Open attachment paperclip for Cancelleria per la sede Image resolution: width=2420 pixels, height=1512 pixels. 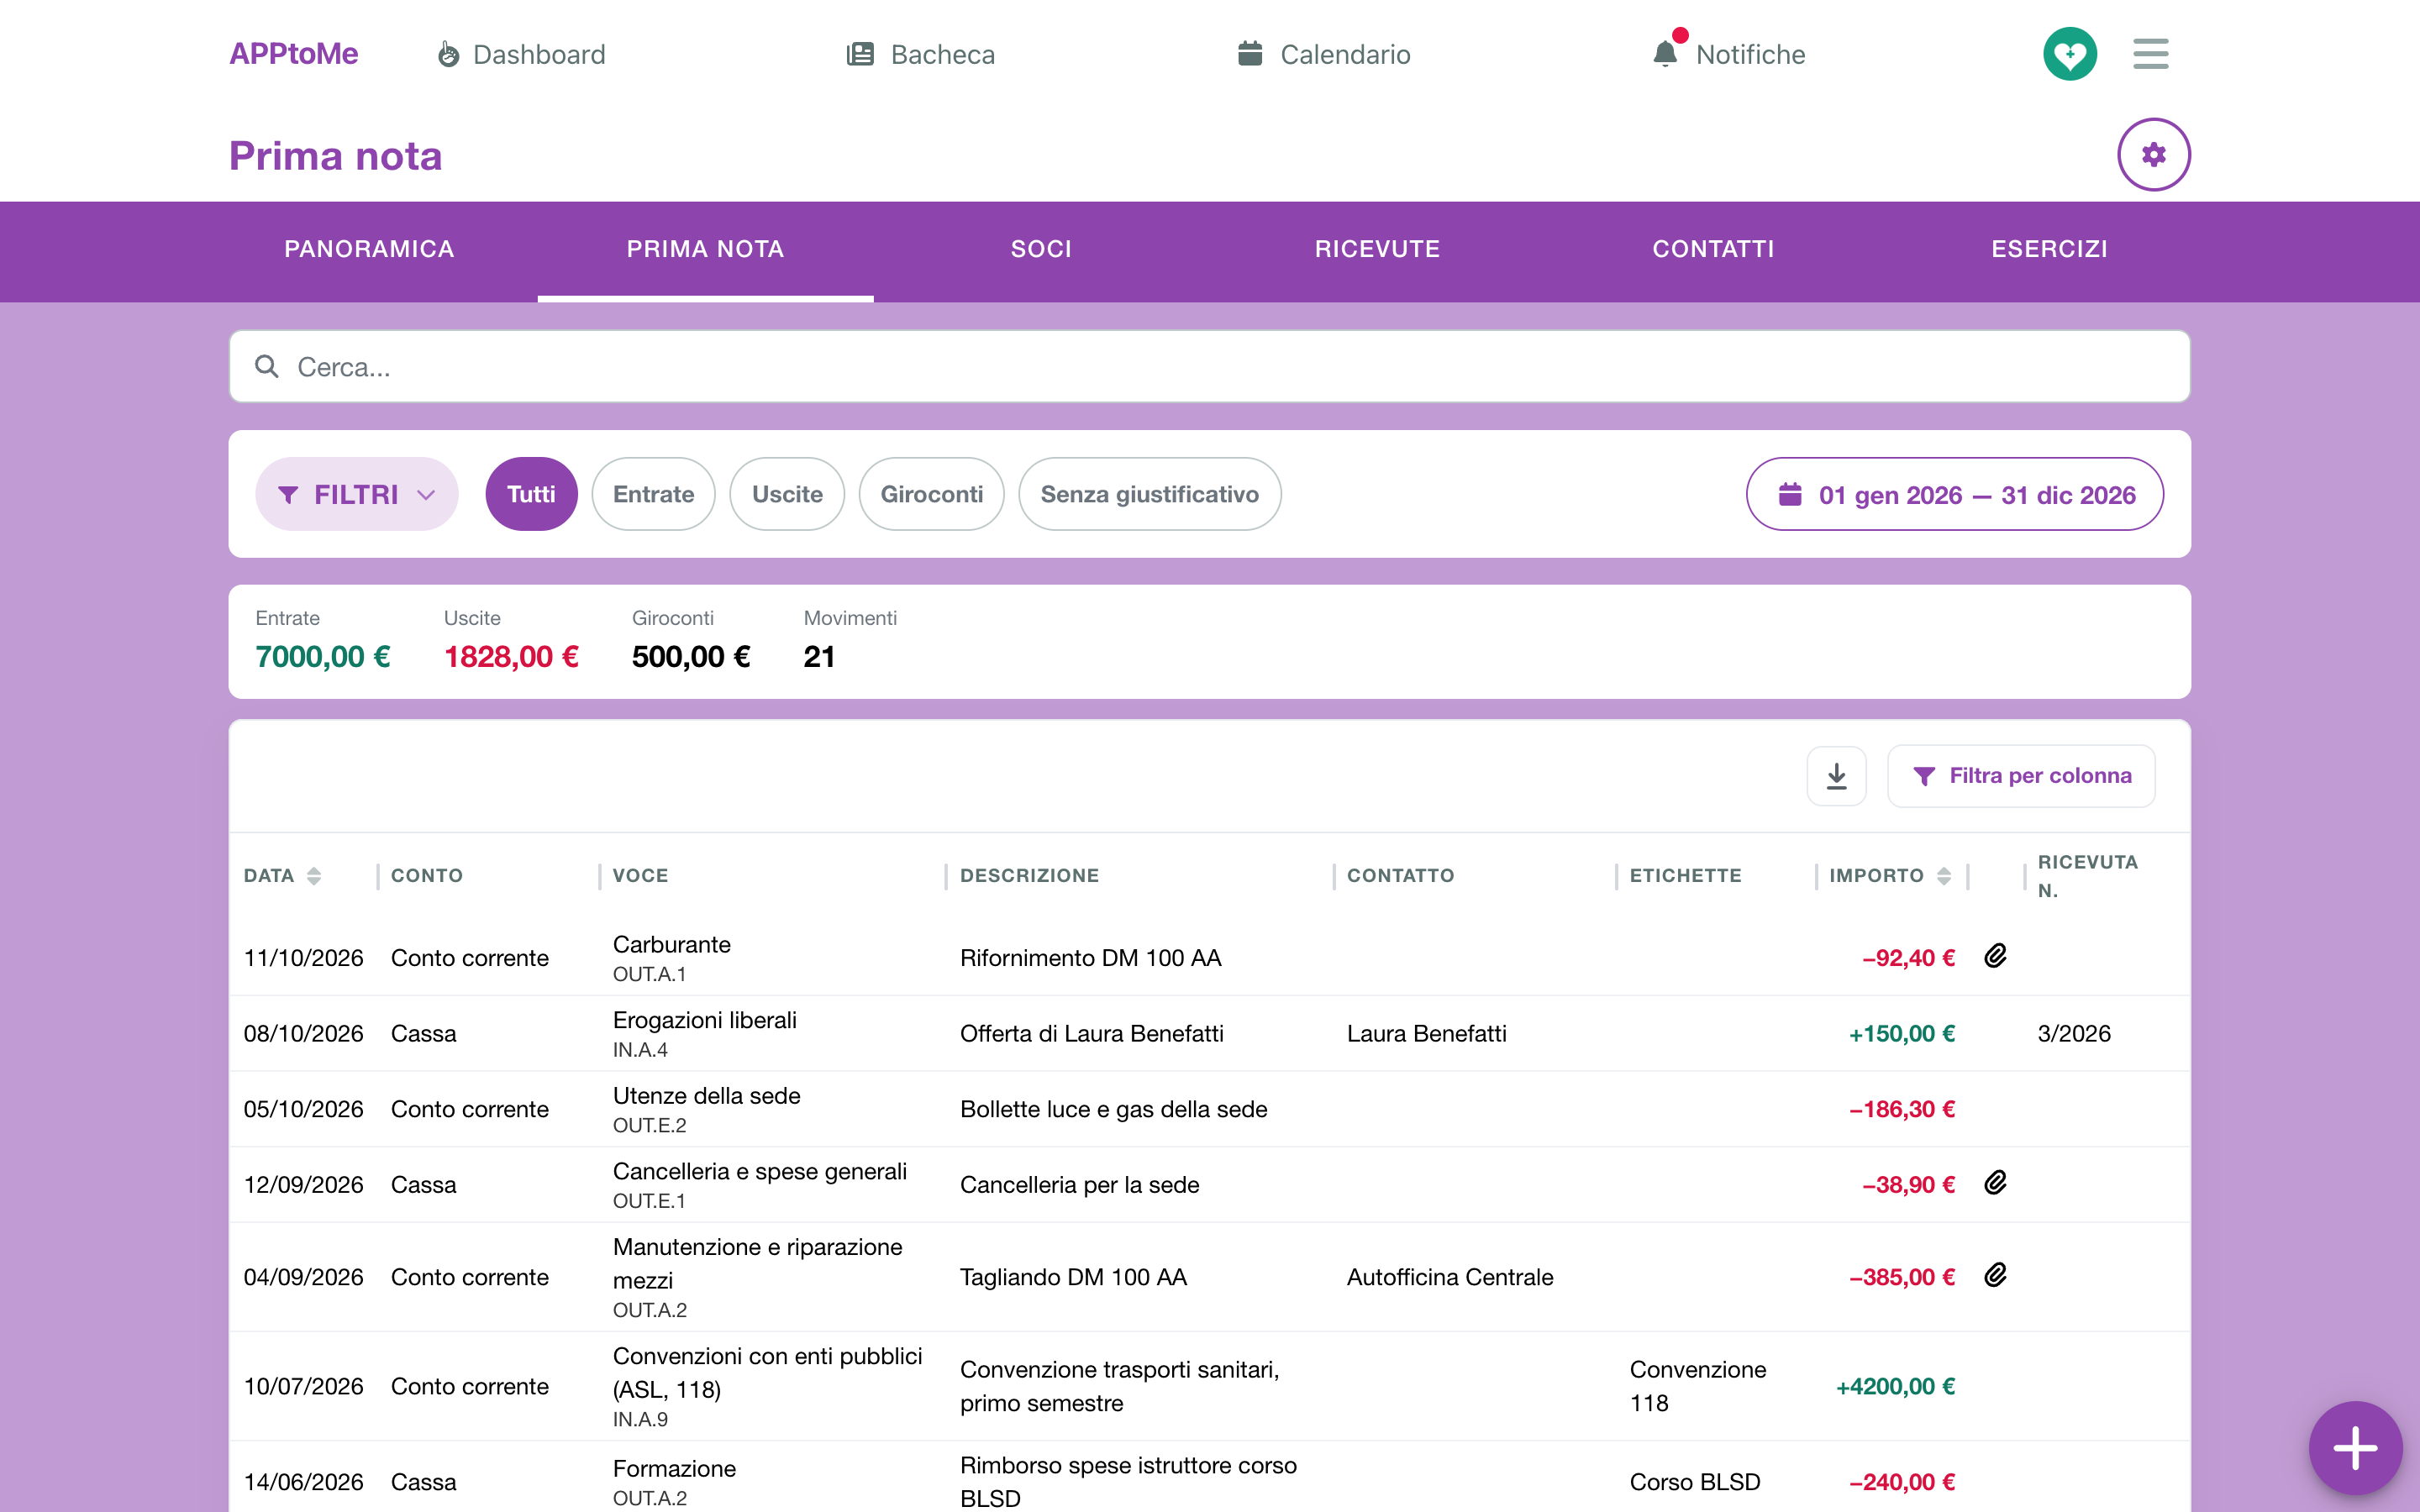(1995, 1183)
